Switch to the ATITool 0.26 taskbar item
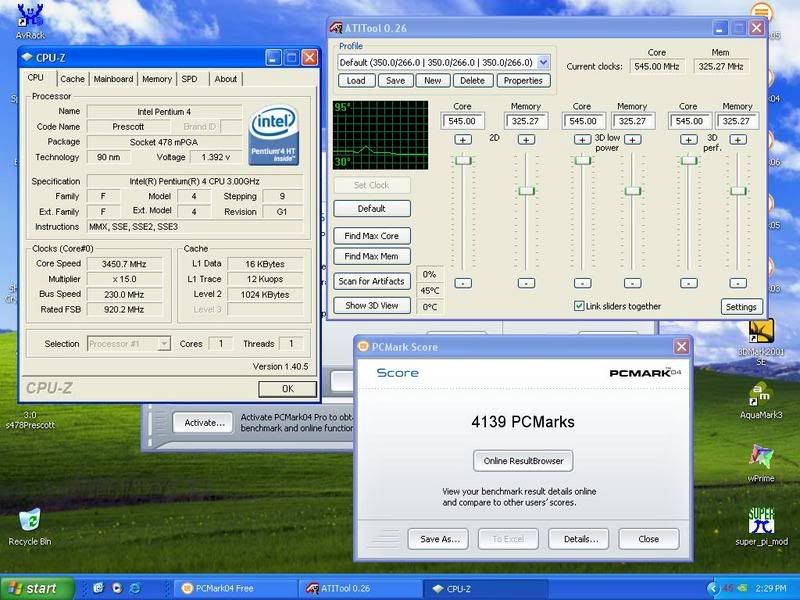Viewport: 800px width, 600px height. (360, 589)
